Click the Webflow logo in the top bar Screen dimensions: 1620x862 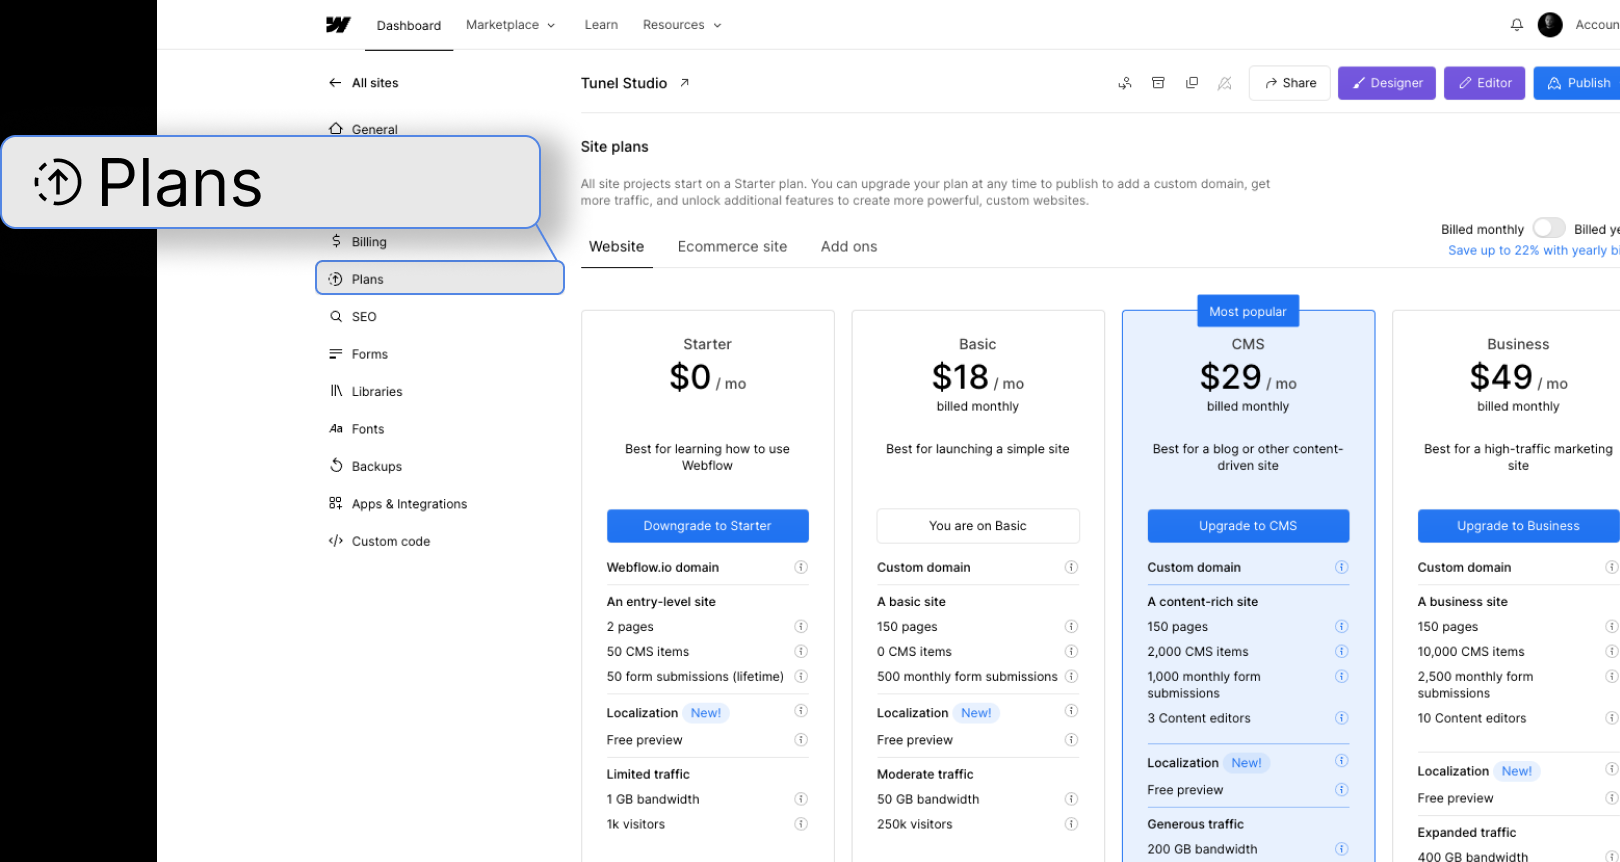pos(338,25)
